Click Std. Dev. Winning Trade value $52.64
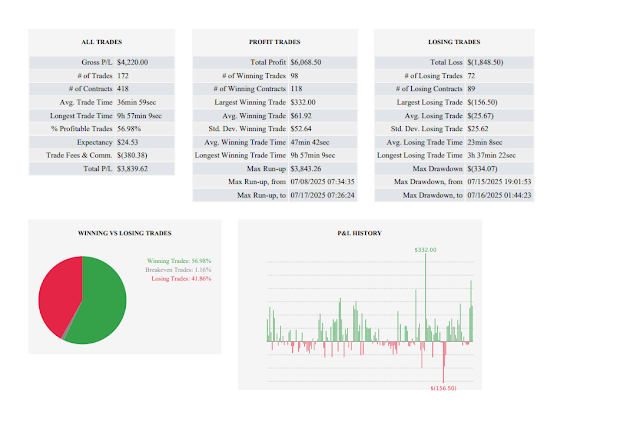The height and width of the screenshot is (436, 640). tap(301, 129)
